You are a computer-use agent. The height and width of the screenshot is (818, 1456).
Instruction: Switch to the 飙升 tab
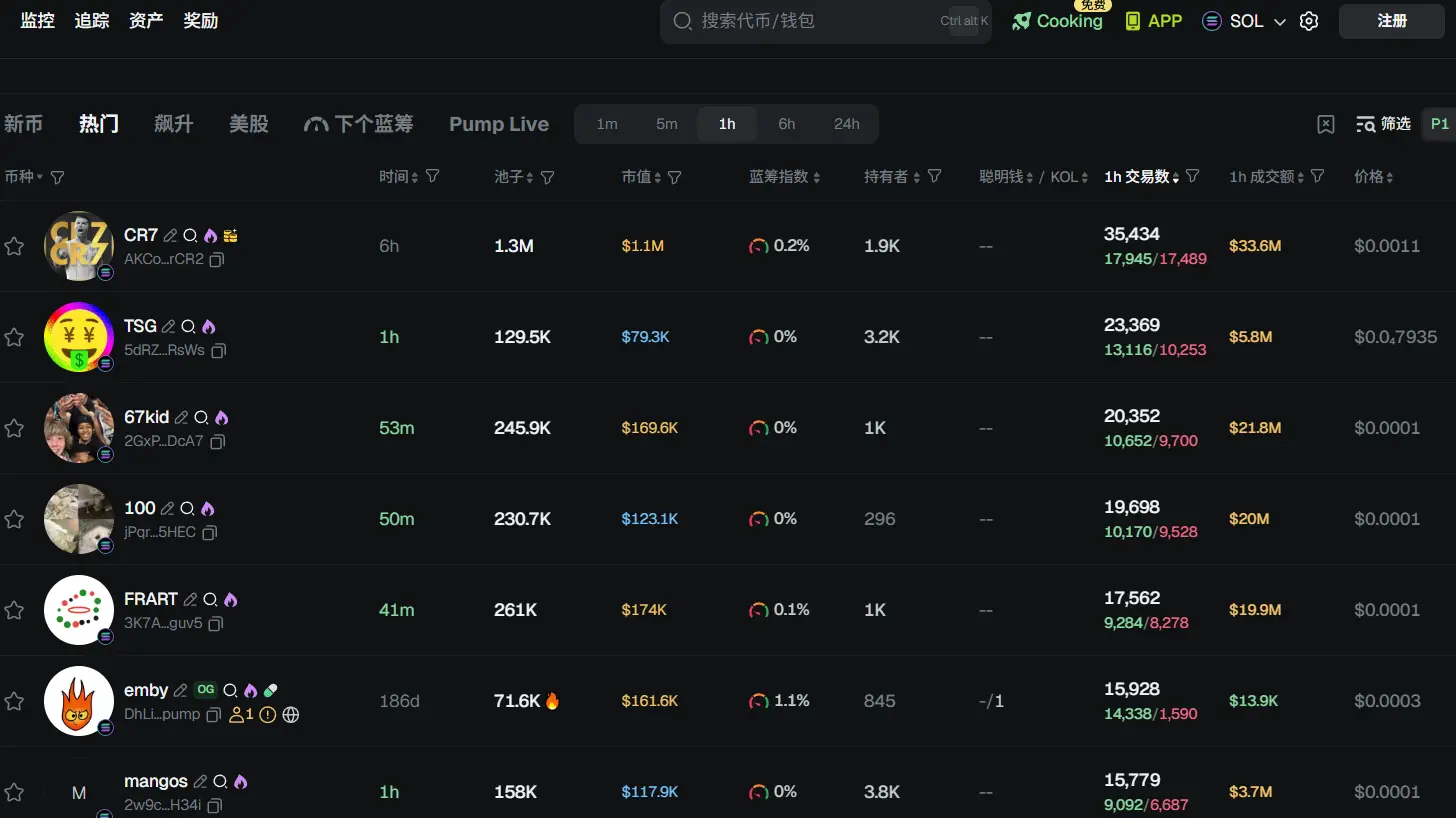(173, 124)
